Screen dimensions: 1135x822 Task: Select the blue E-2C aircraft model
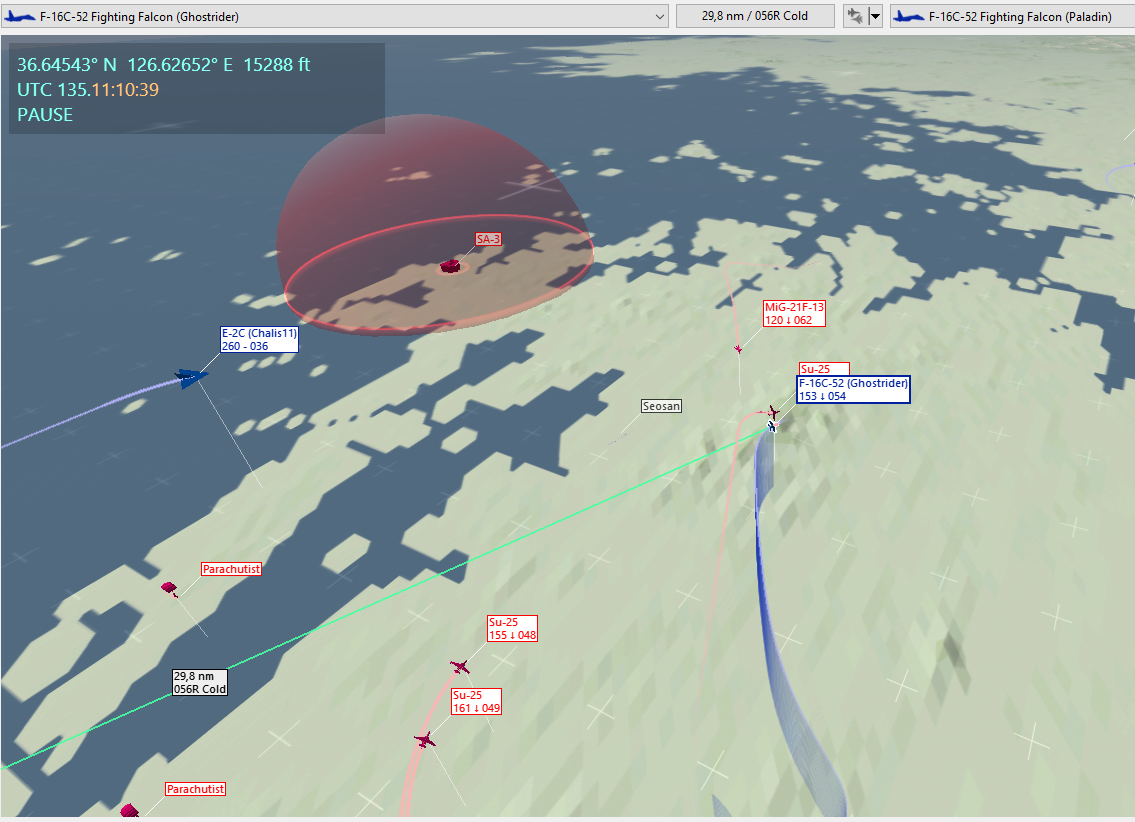pos(191,377)
